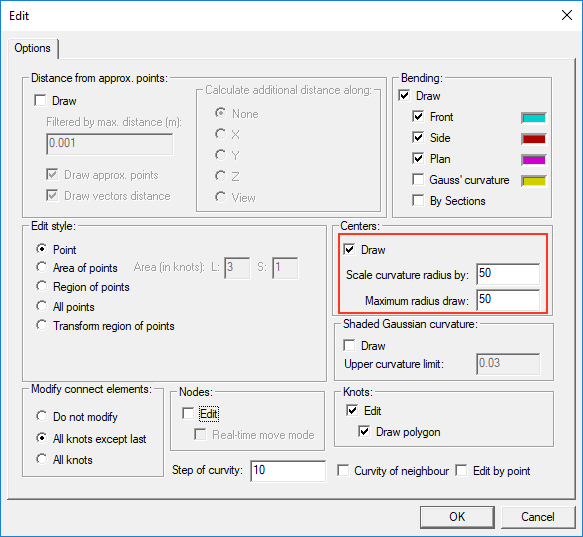Open the yellow Gauss' curvature color swatch
Viewport: 583px width, 537px height.
click(534, 181)
